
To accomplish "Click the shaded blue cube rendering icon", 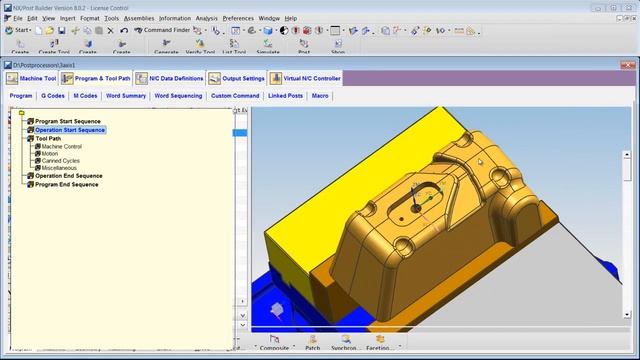I will pyautogui.click(x=268, y=31).
